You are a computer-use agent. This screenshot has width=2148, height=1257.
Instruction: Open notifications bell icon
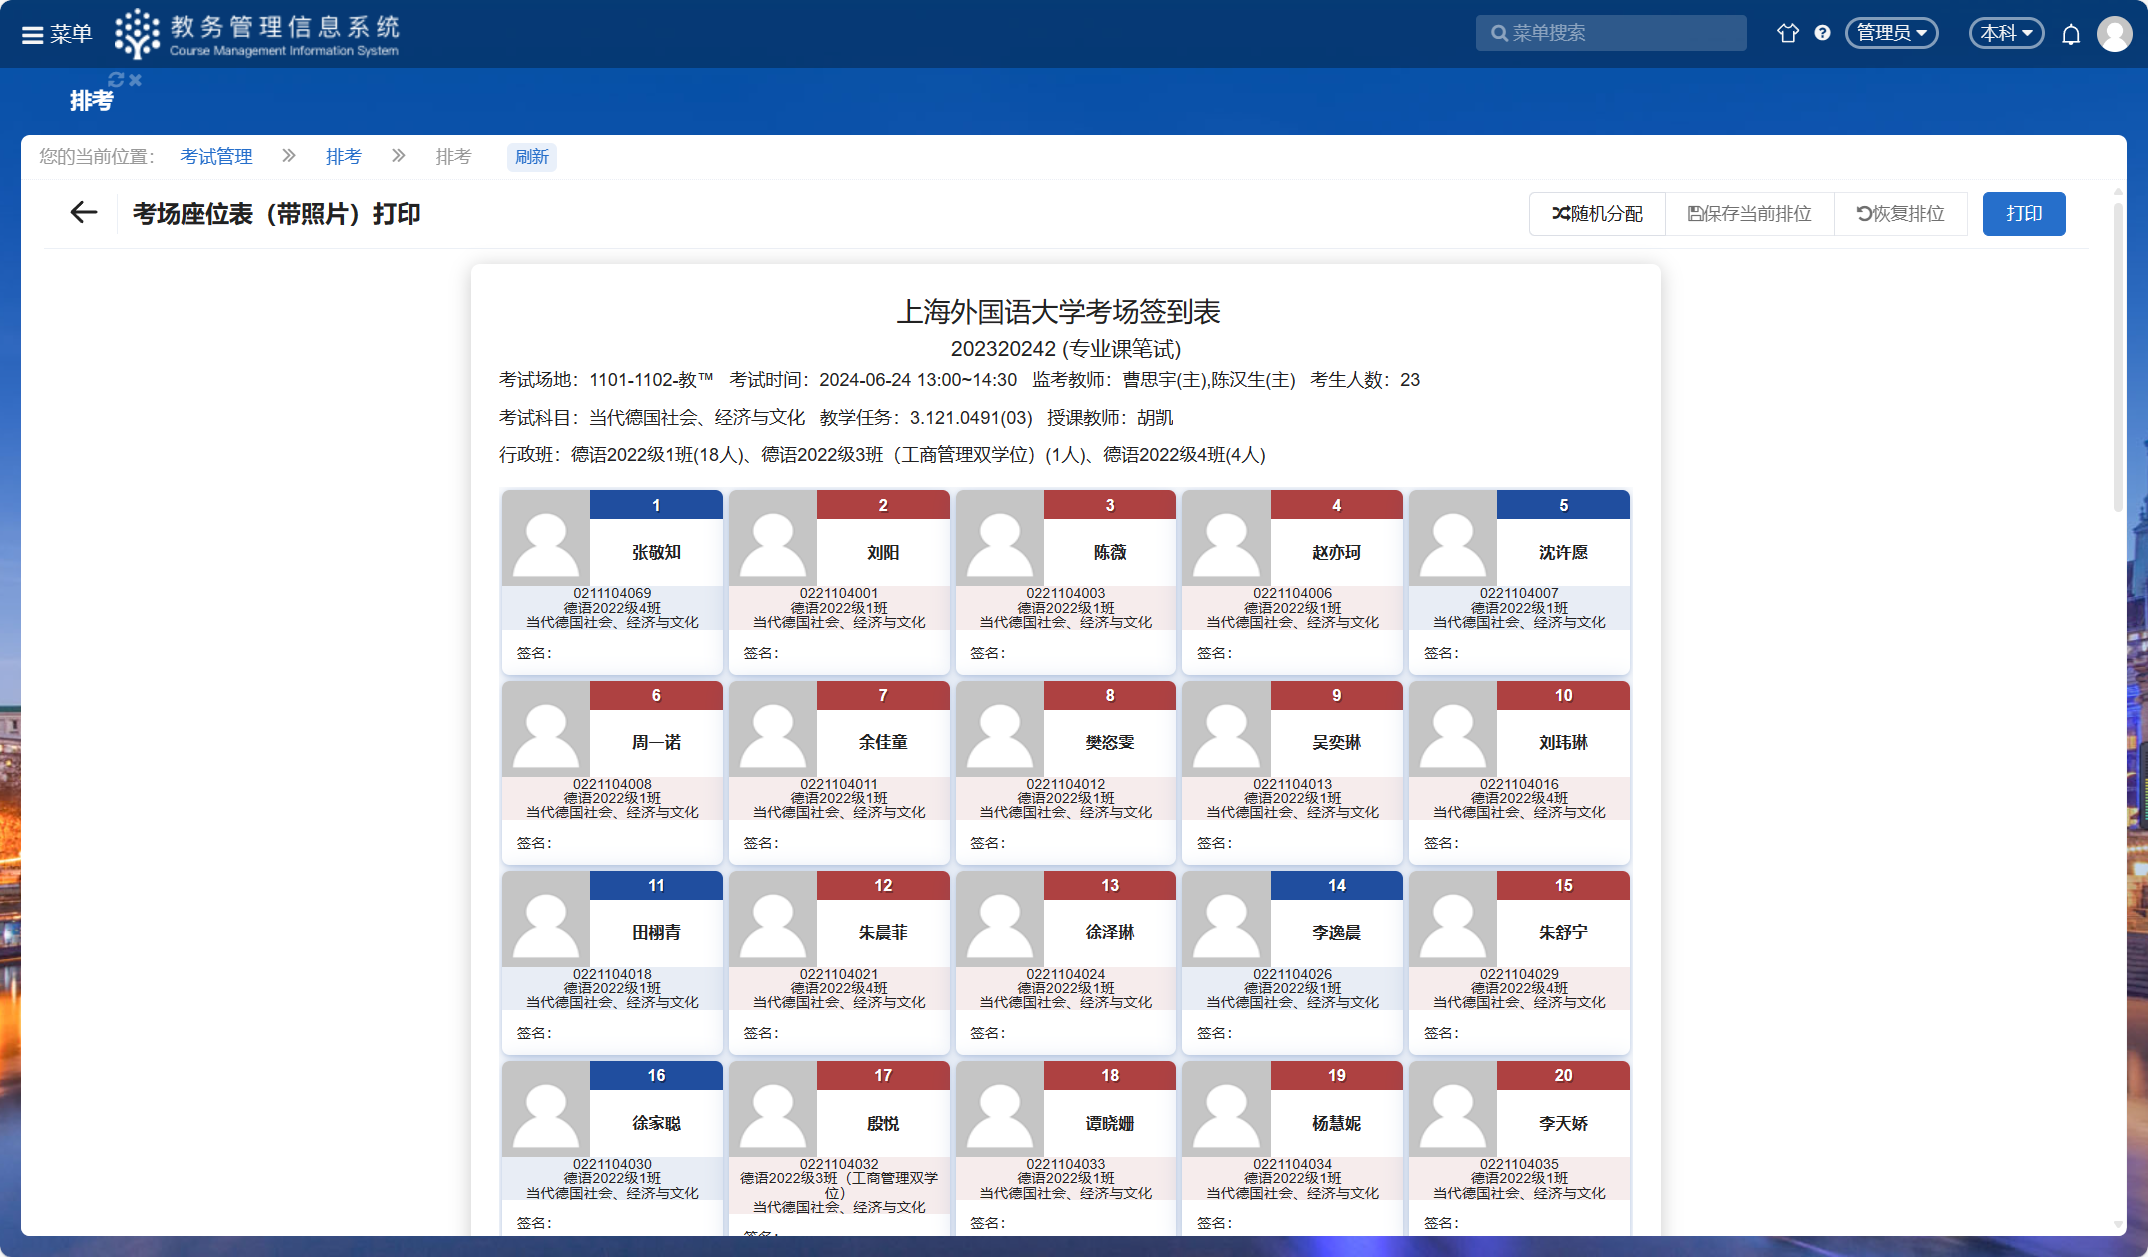(x=2071, y=34)
